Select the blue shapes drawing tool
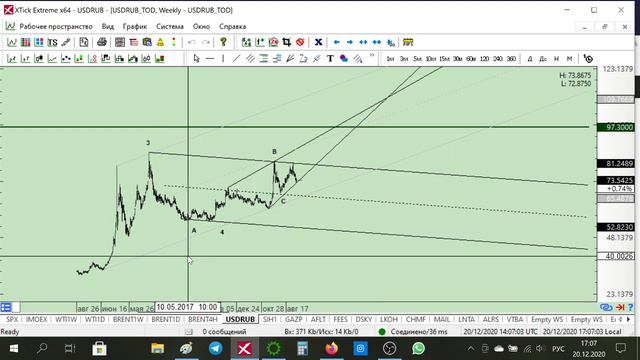The image size is (640, 360). (x=344, y=59)
